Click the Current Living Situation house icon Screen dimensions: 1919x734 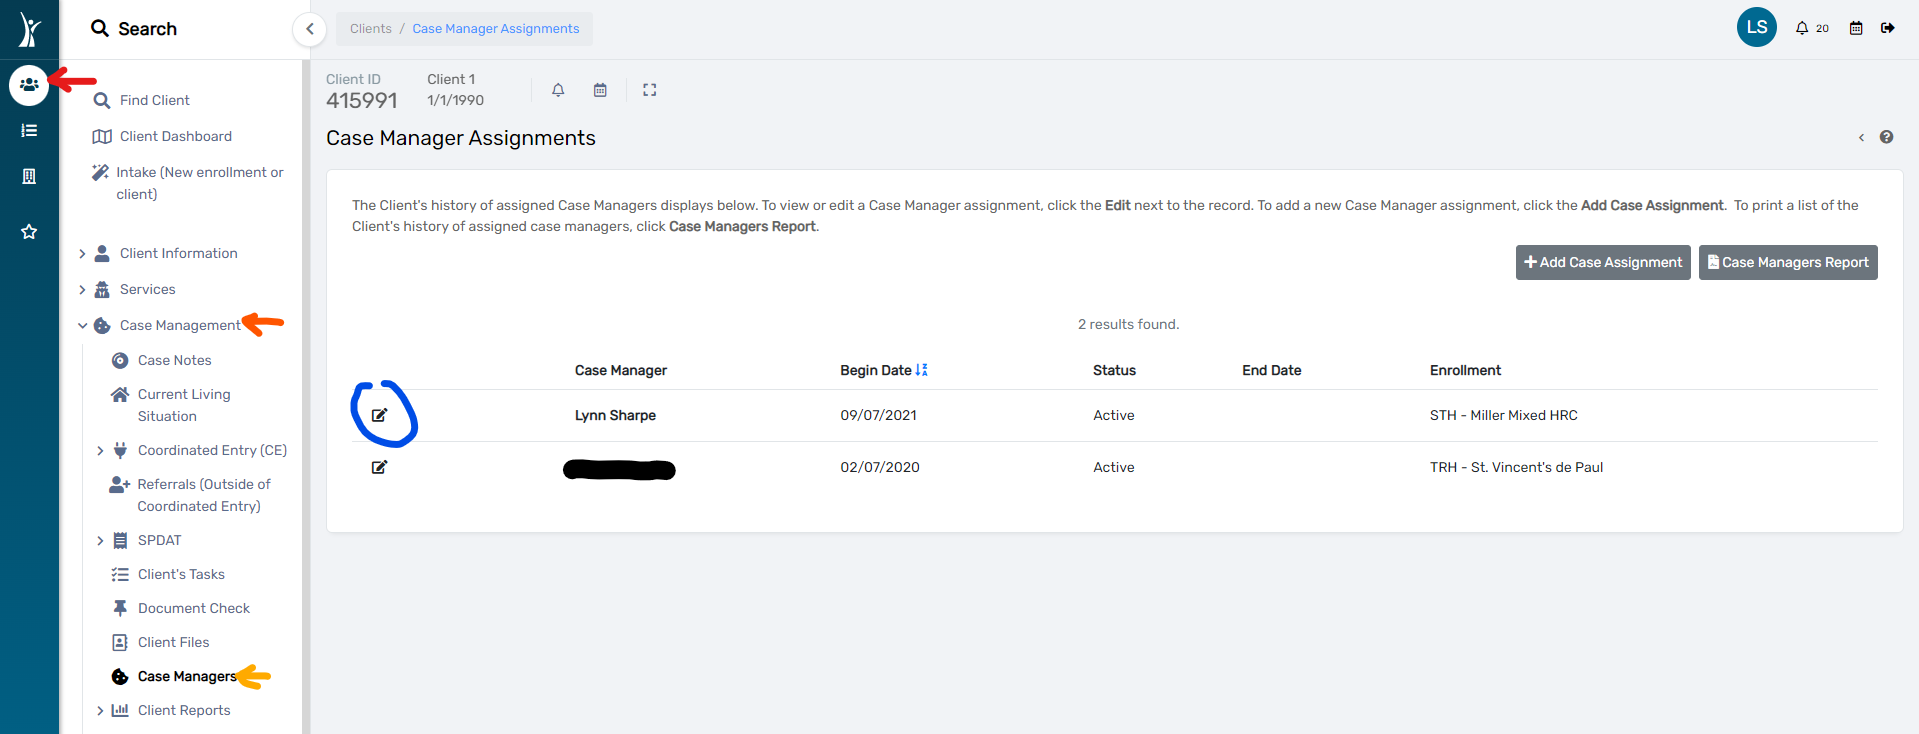(x=120, y=394)
